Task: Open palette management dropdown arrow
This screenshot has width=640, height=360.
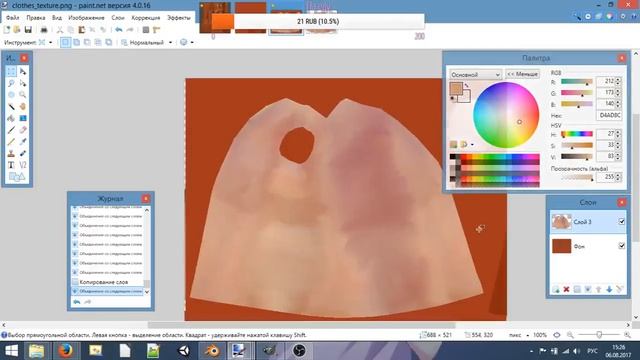Action: point(473,144)
